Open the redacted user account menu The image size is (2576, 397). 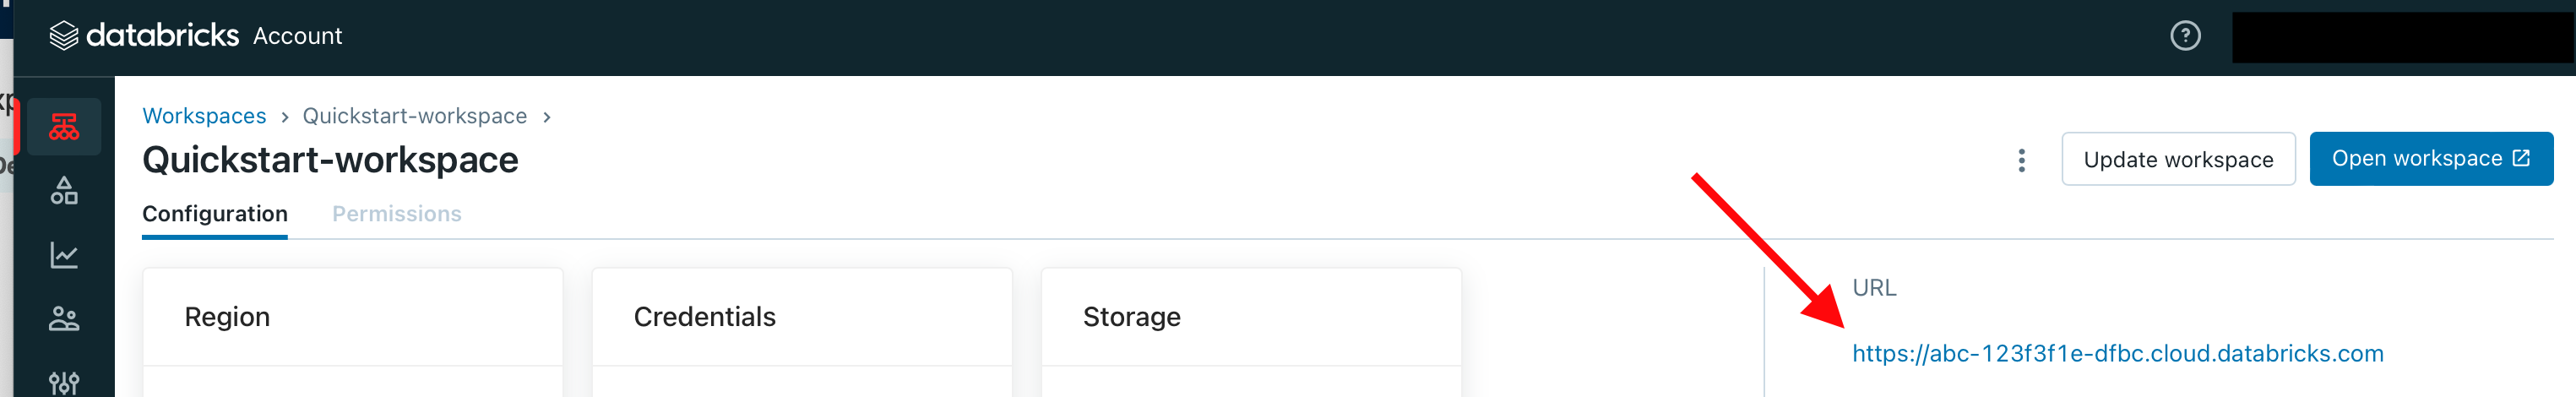2400,37
